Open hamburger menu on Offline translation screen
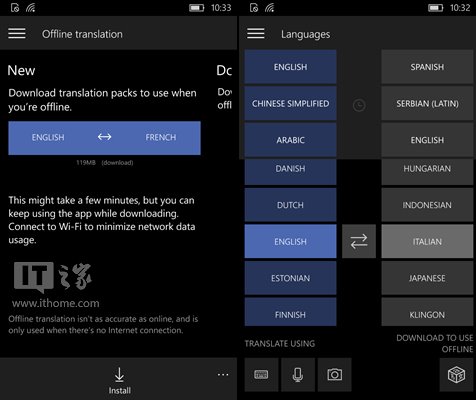 (17, 33)
